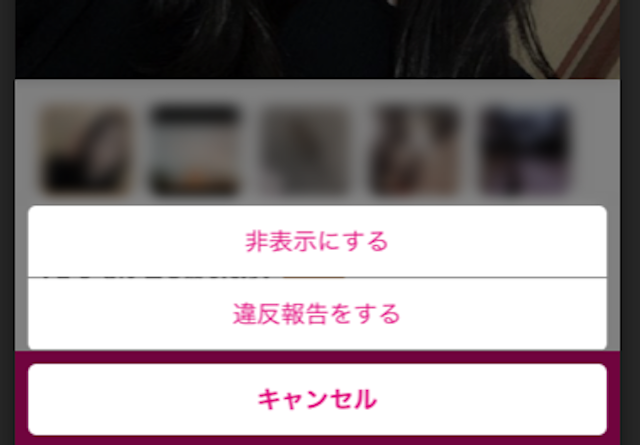The width and height of the screenshot is (640, 445).
Task: Click the divider between 非表示 and 違反報告 options
Action: click(x=317, y=278)
